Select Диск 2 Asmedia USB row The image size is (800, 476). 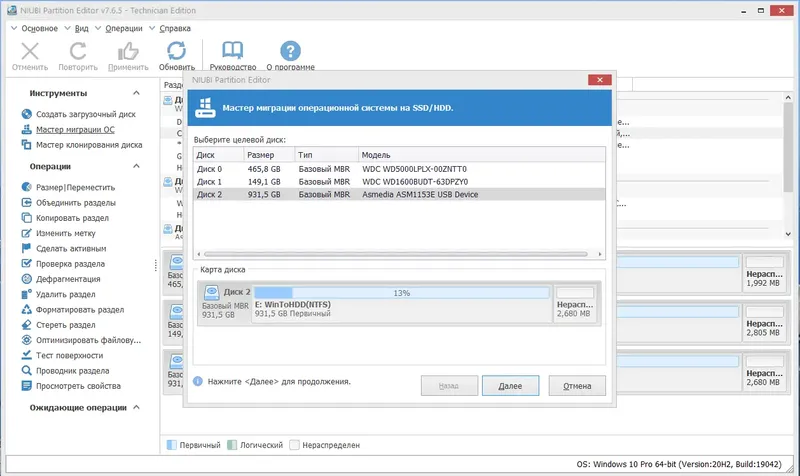click(x=399, y=194)
